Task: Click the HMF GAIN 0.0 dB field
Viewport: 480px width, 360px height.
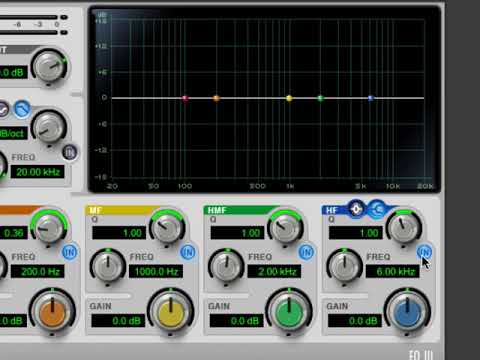Action: pyautogui.click(x=237, y=321)
